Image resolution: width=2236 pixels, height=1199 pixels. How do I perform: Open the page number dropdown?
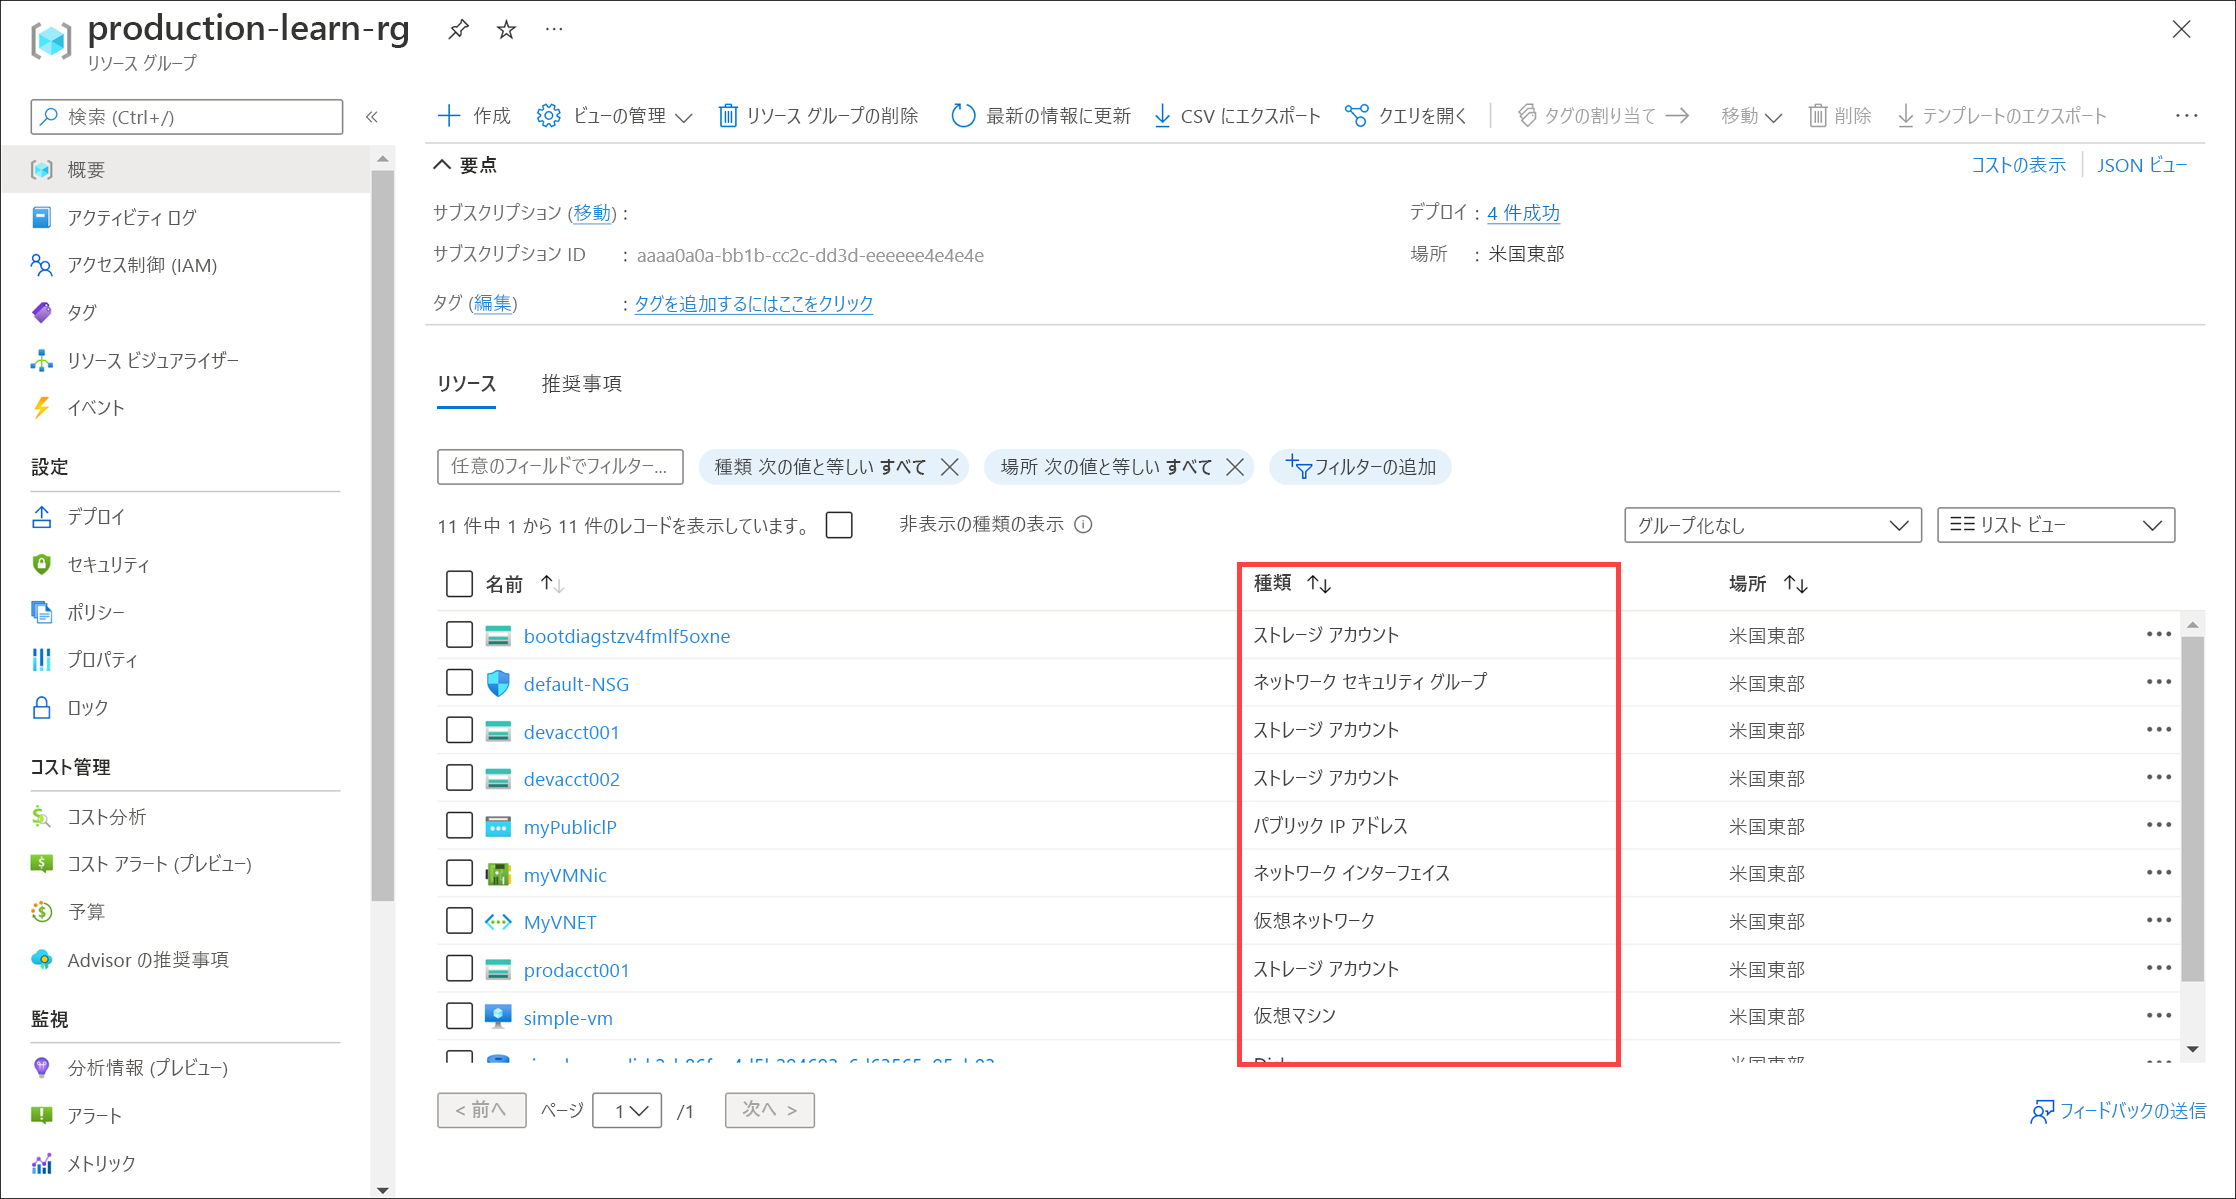pos(627,1110)
